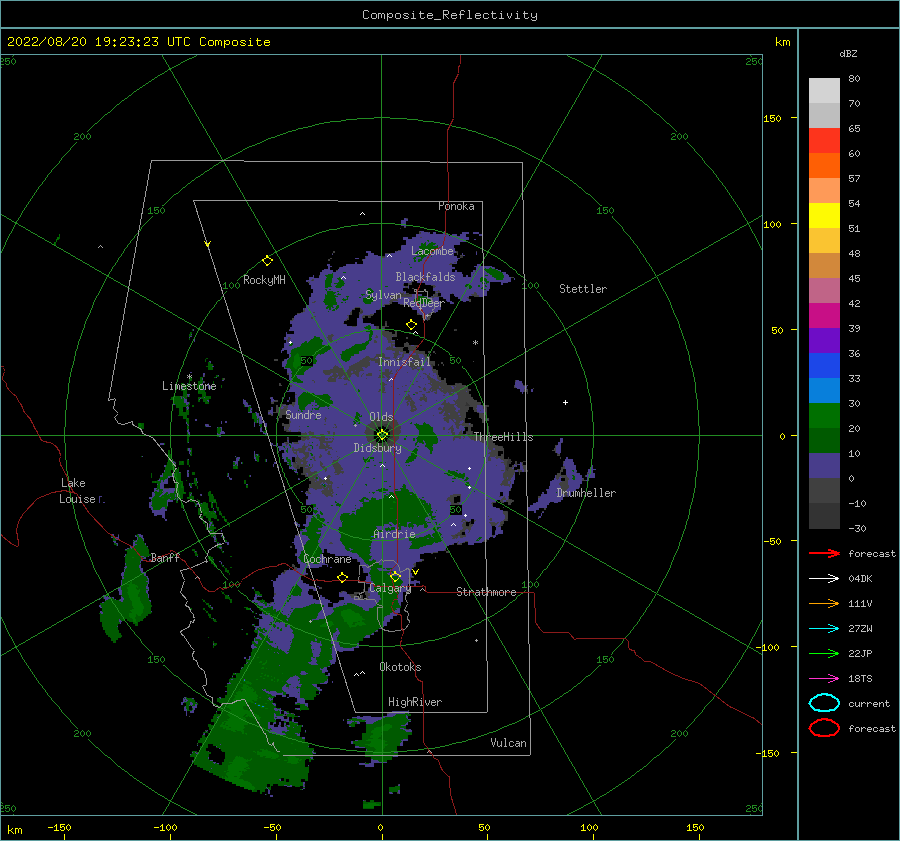Click the radar center diamond between Olds and Didsbury
Screen dimensions: 900x841
(382, 435)
